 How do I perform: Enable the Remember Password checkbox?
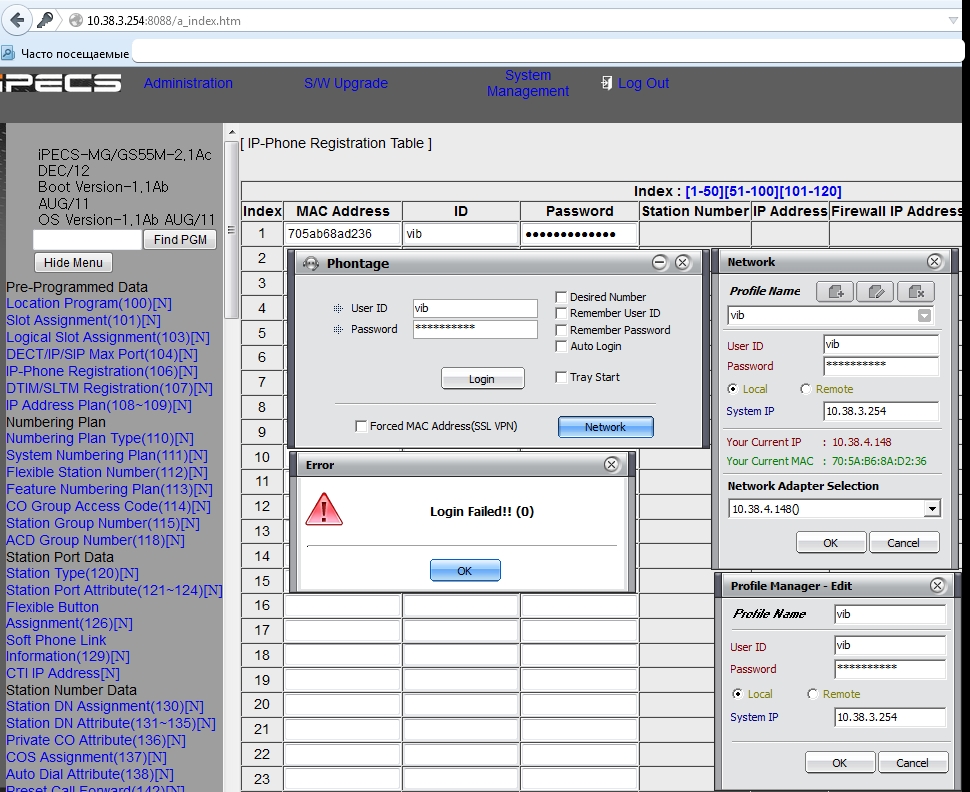pos(561,330)
